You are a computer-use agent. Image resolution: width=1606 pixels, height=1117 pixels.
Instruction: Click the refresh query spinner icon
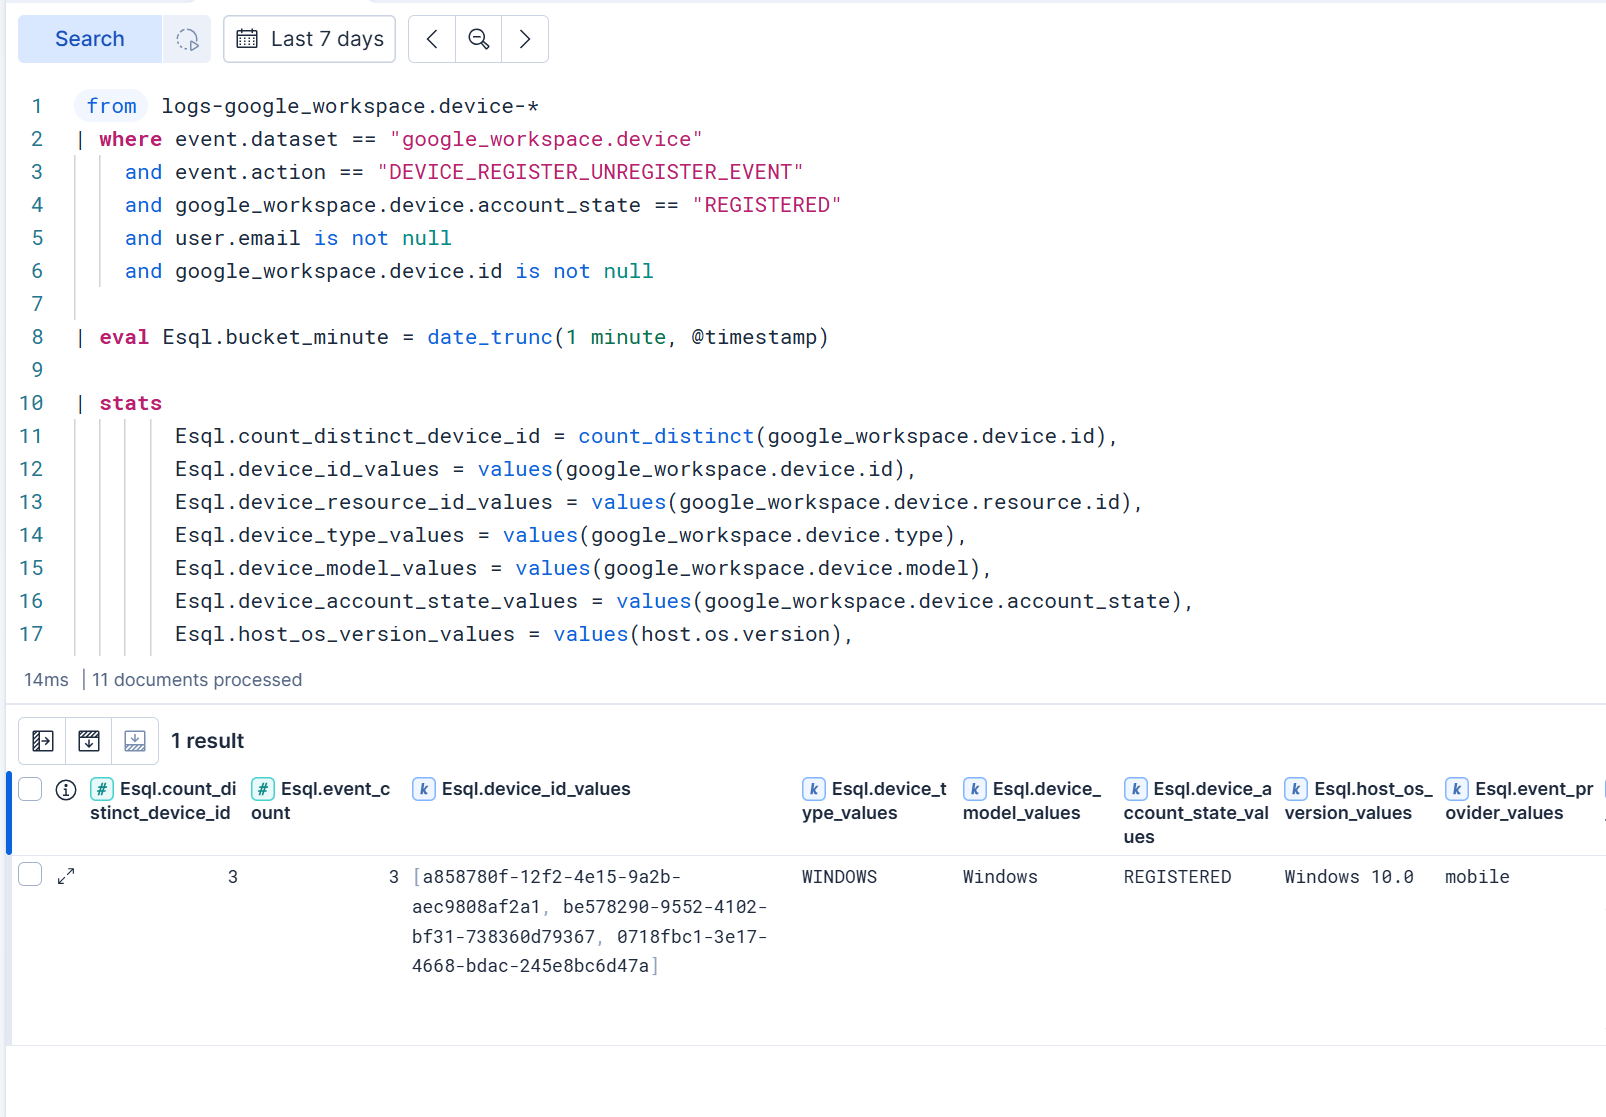tap(187, 39)
